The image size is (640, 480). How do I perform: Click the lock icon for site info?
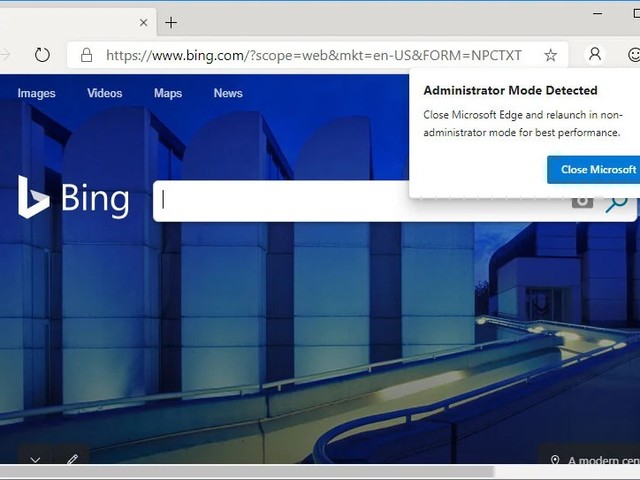(x=86, y=55)
